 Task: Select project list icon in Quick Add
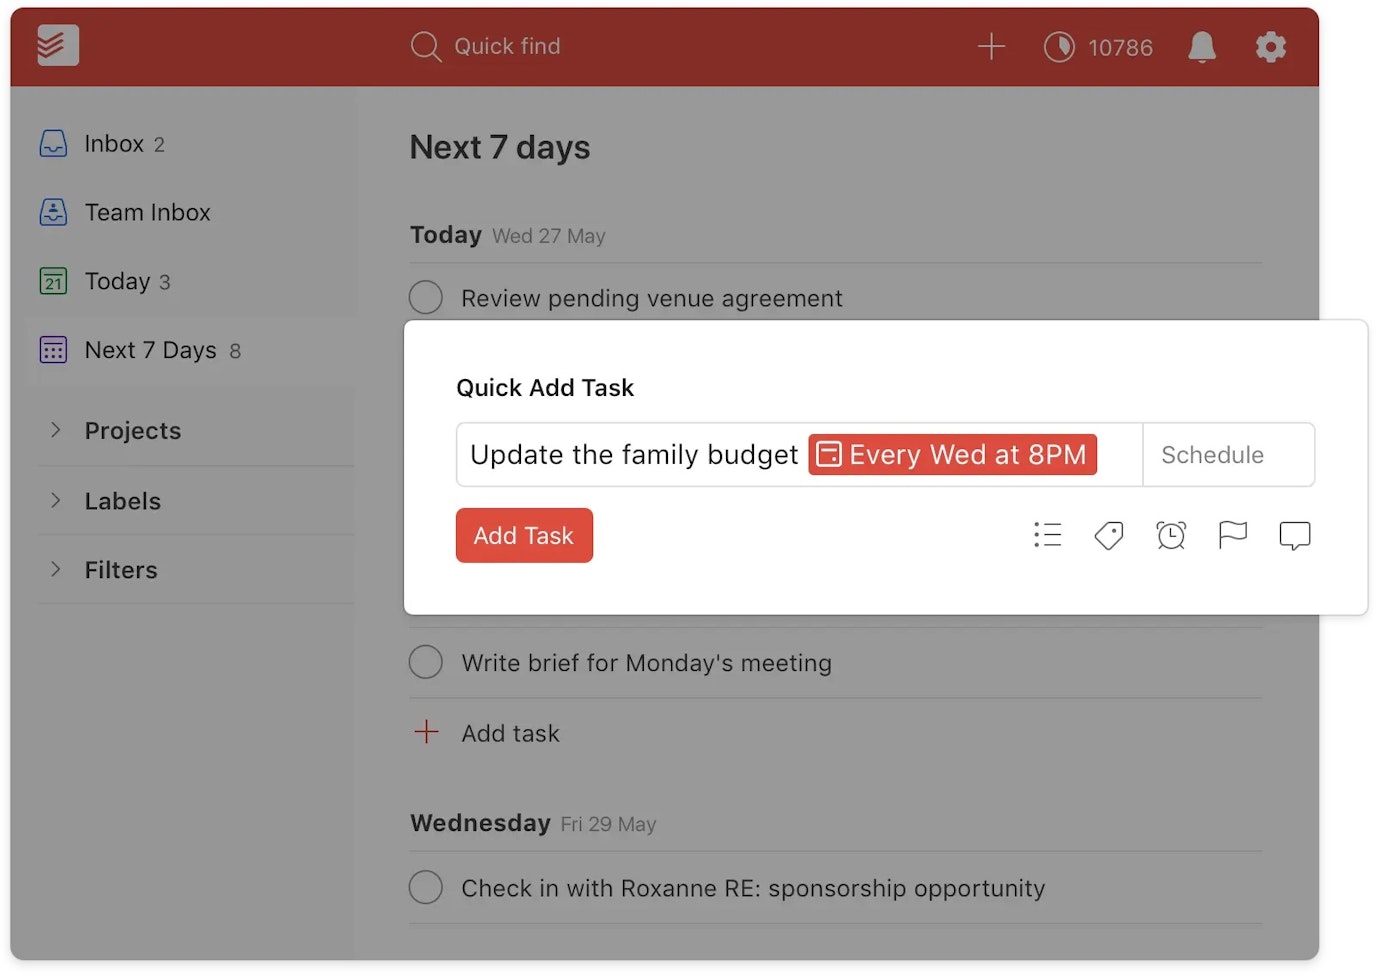pyautogui.click(x=1047, y=535)
